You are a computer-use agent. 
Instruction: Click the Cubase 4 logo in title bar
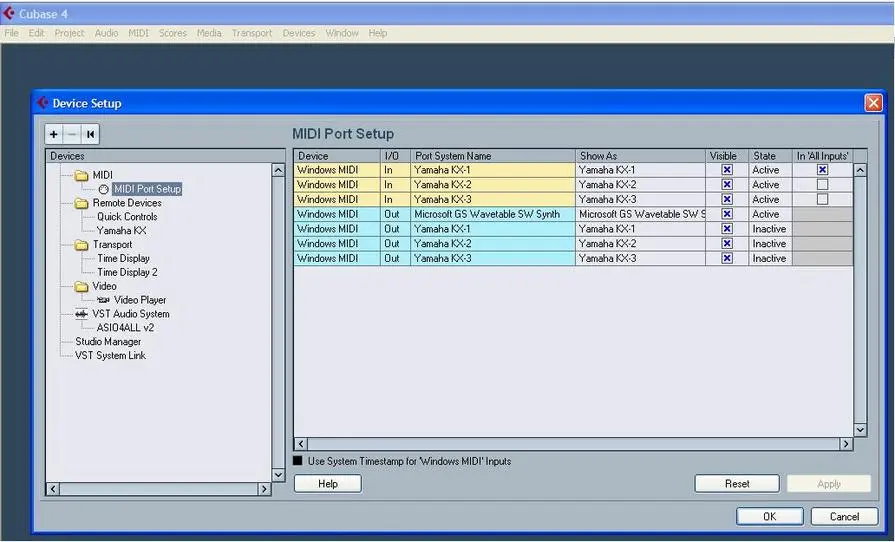[x=9, y=13]
